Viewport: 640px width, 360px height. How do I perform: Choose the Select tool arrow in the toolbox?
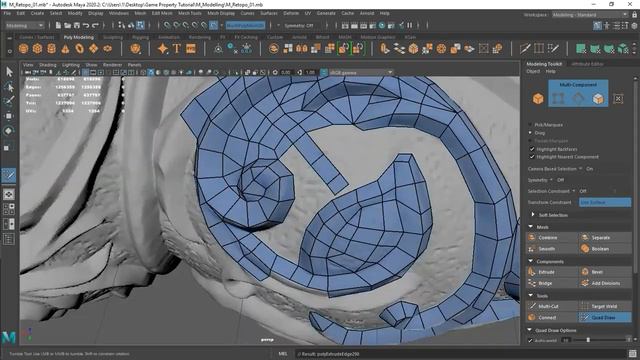9,72
